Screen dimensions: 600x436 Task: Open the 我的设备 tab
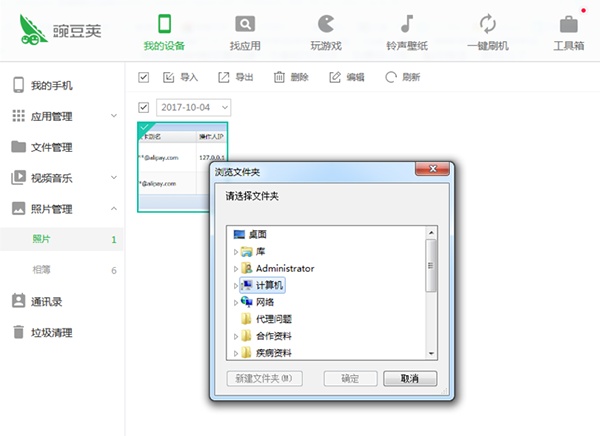[165, 33]
